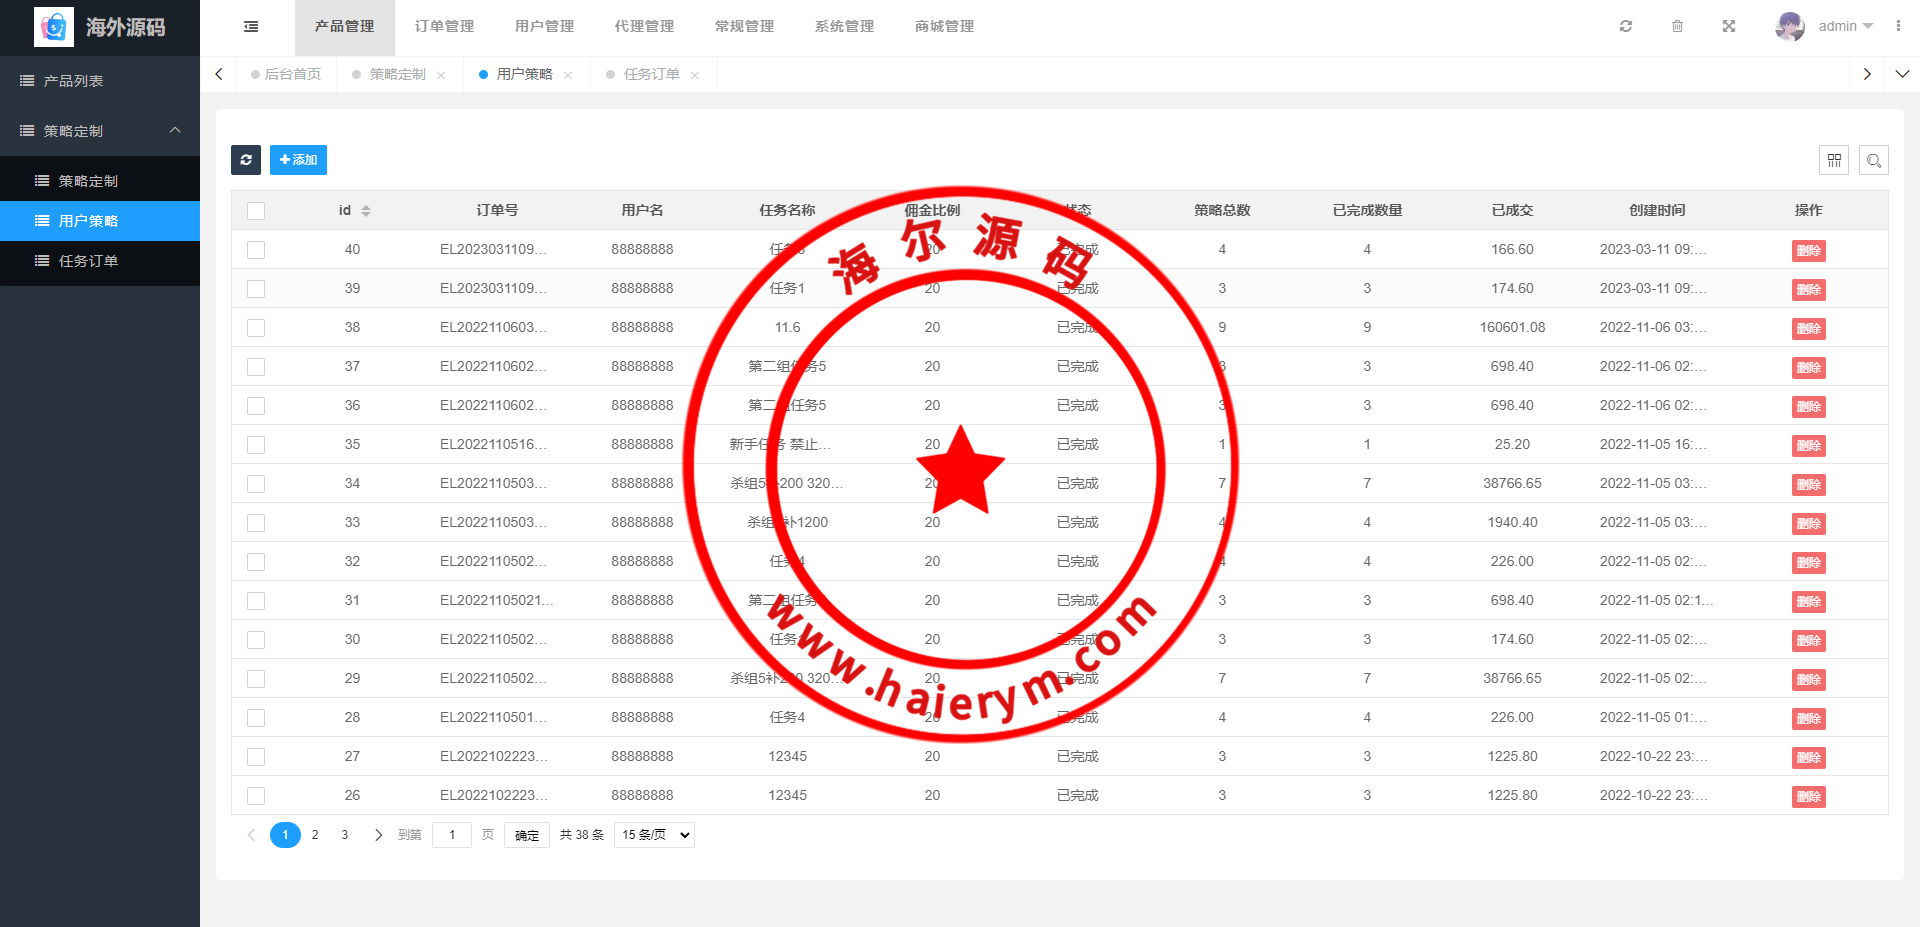Click the page number jump input field
The image size is (1920, 927).
coord(452,835)
